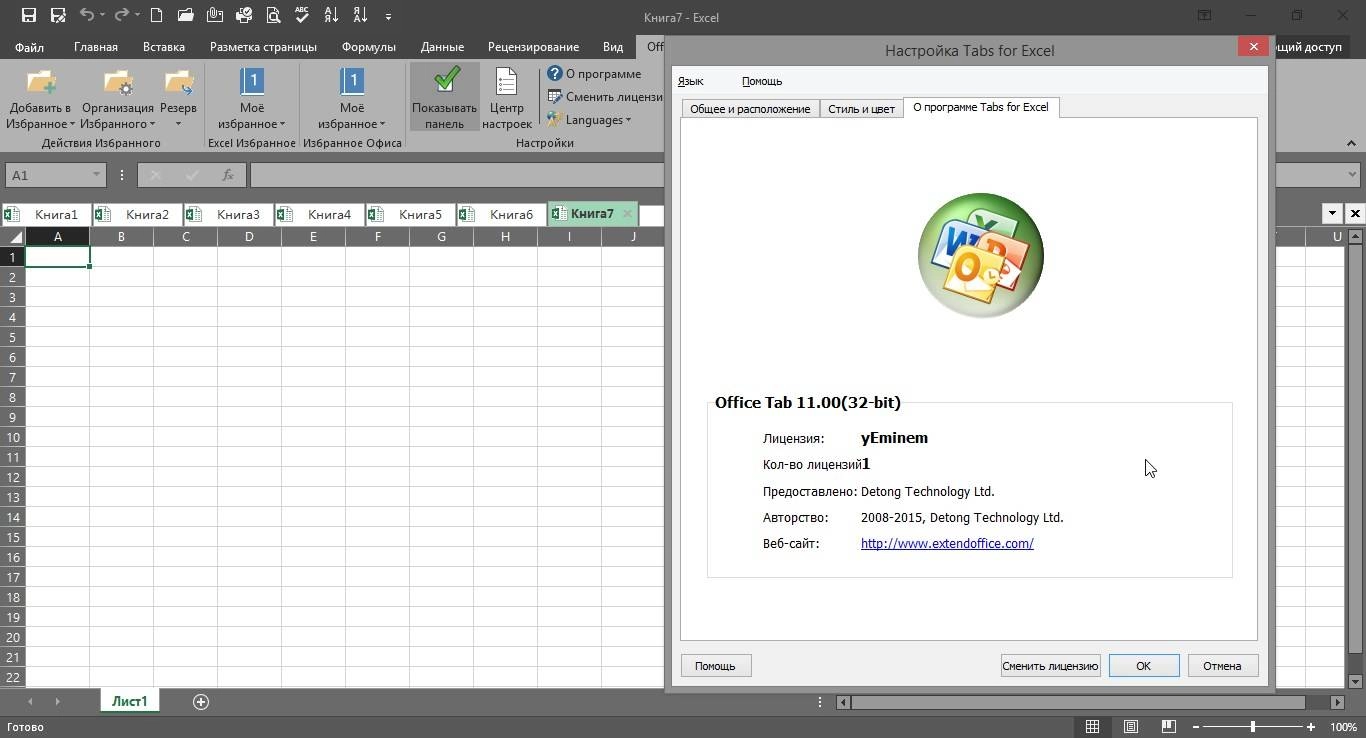The image size is (1366, 738).
Task: Click the Undo arrow icon
Action: point(86,16)
